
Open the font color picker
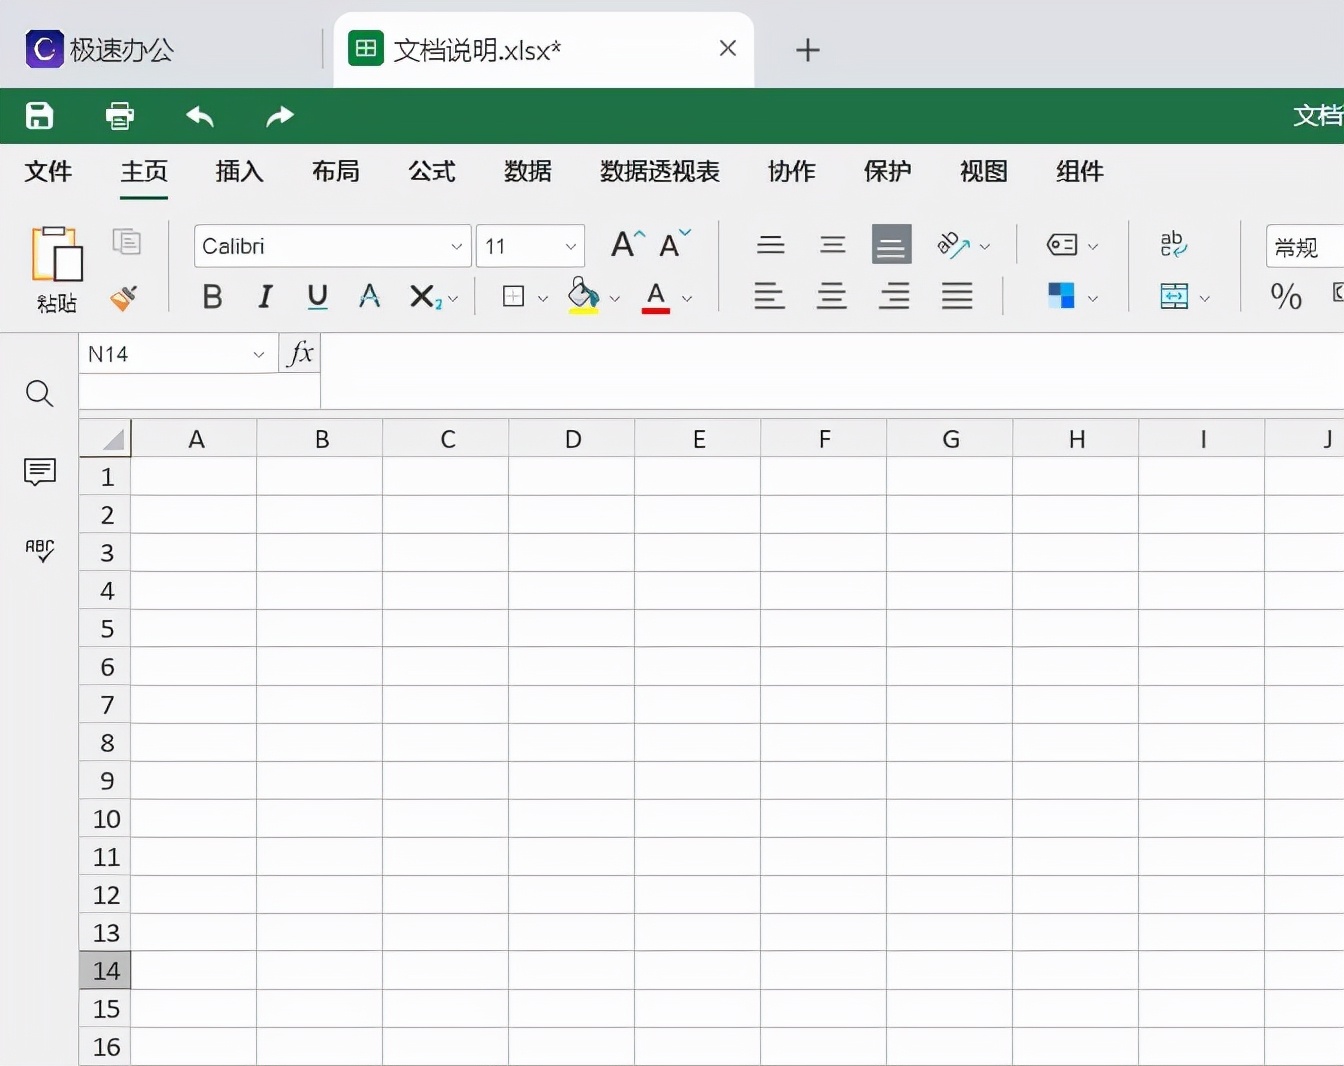pos(688,298)
